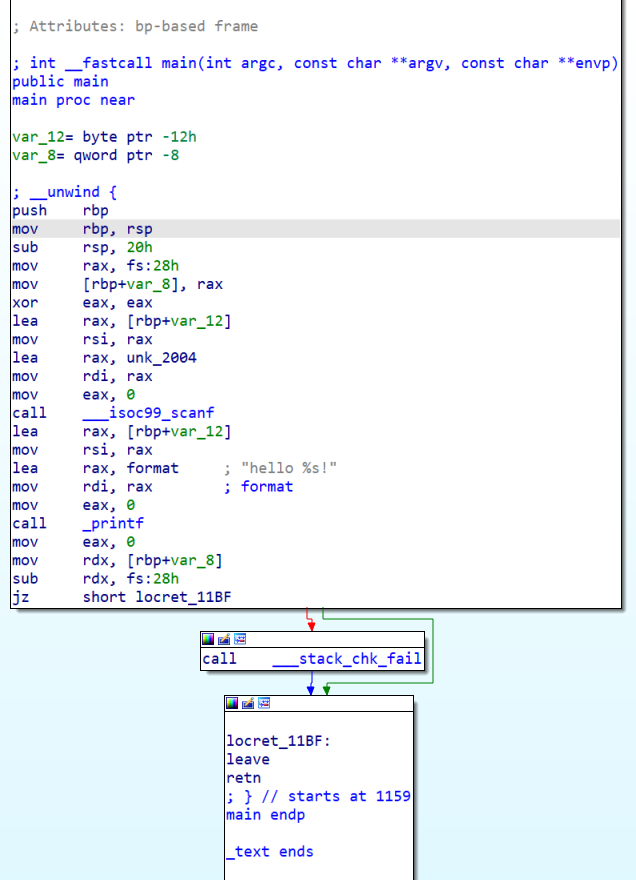Click the "locret_11BF:" label line

click(x=278, y=741)
